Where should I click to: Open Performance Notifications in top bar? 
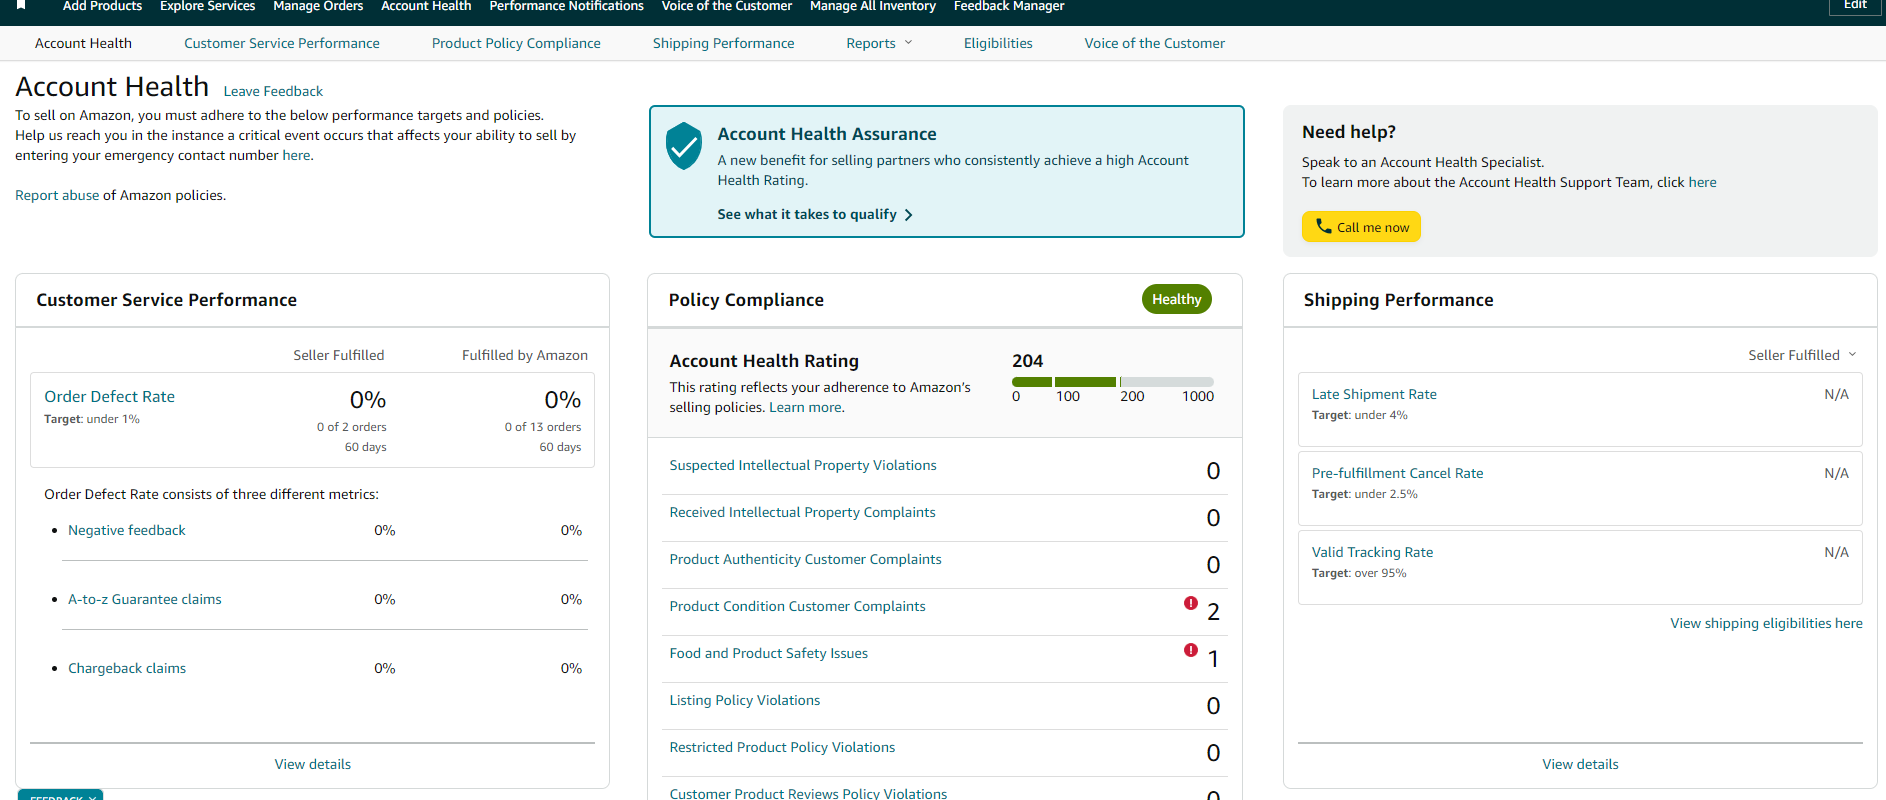566,6
